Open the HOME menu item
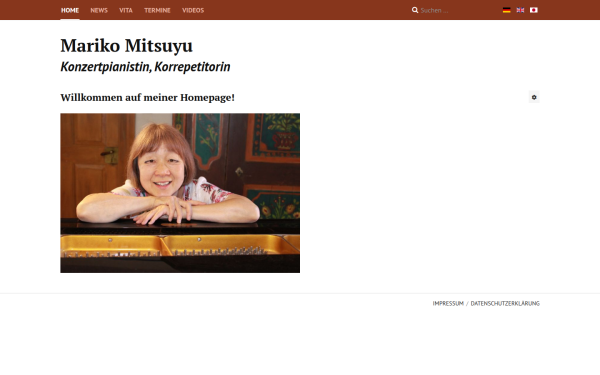The width and height of the screenshot is (600, 375). click(x=70, y=10)
